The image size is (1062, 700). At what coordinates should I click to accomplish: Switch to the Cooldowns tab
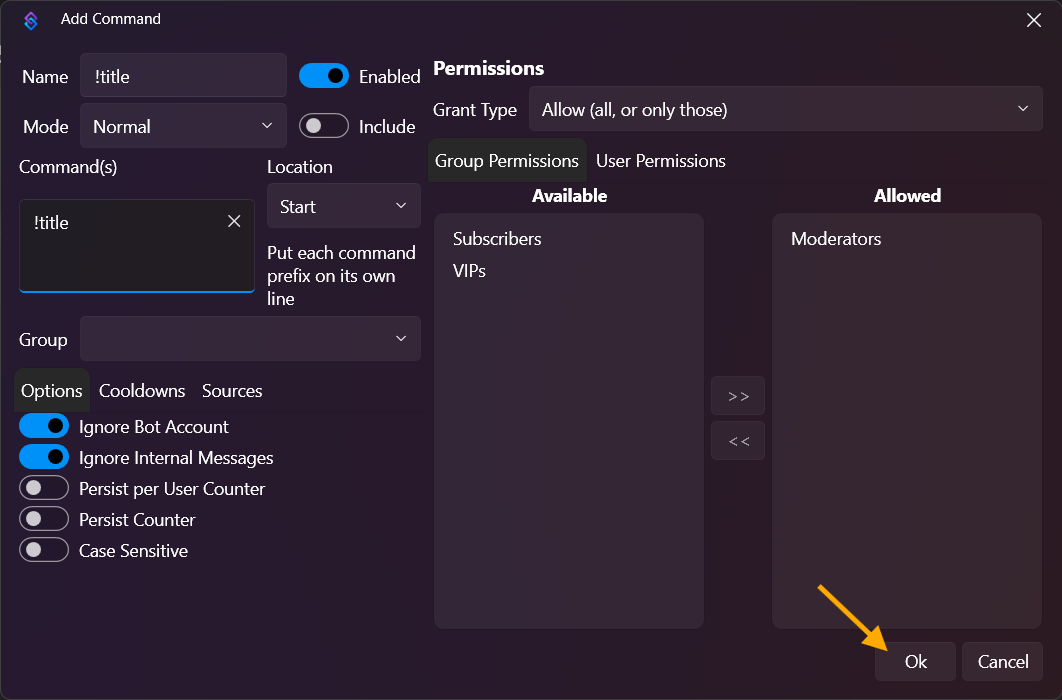(142, 391)
